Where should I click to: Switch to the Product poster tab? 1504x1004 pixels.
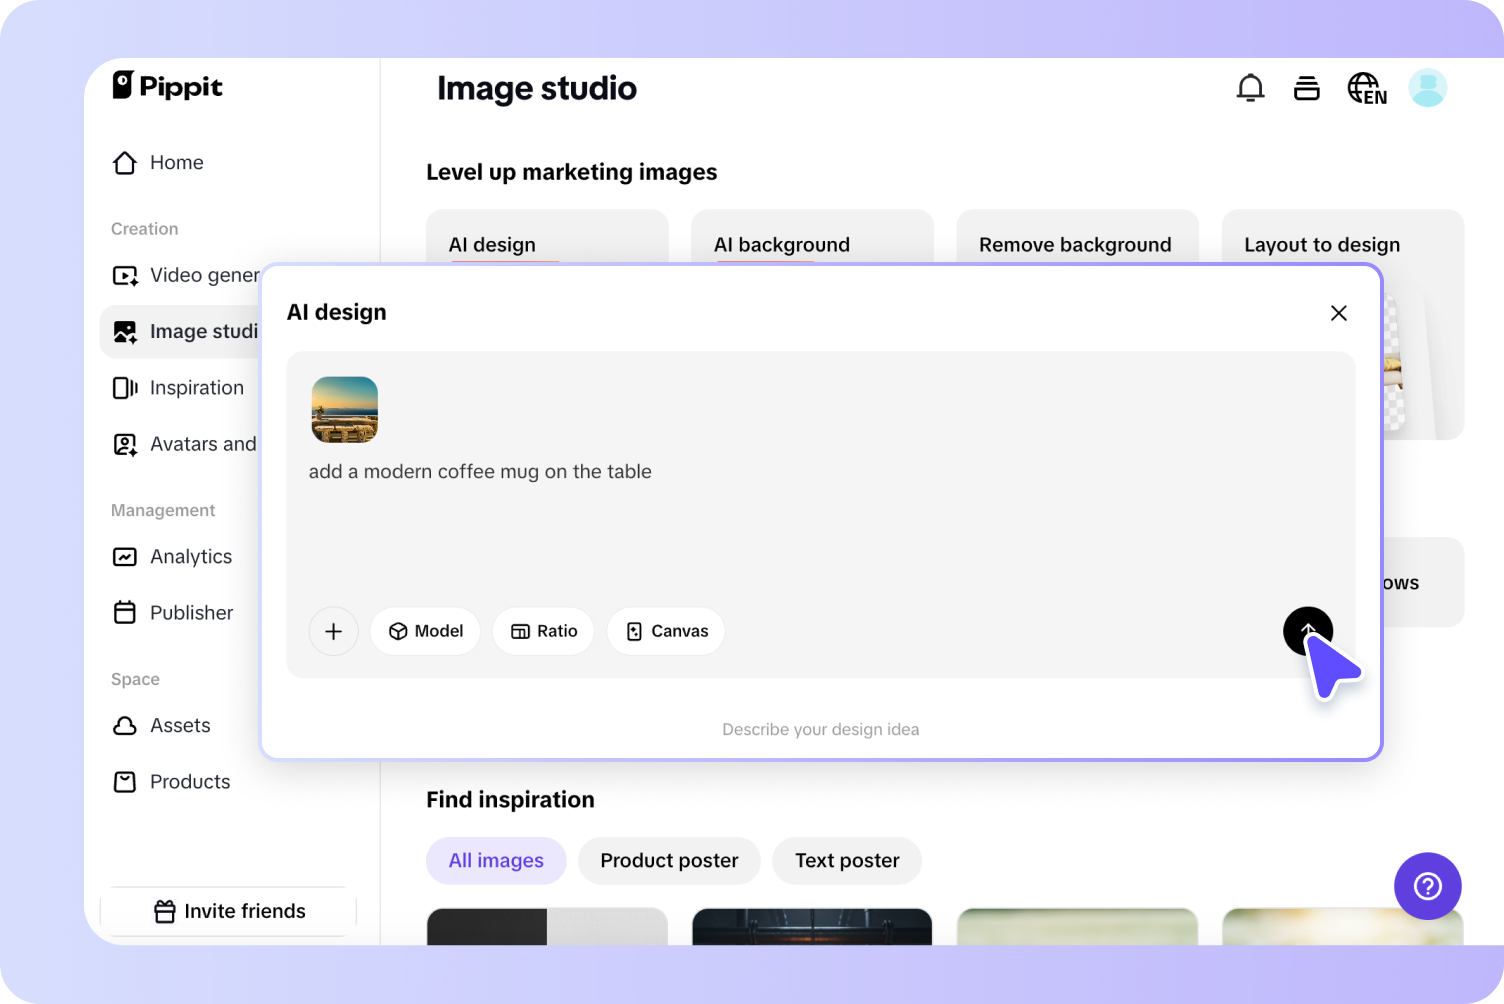click(668, 860)
